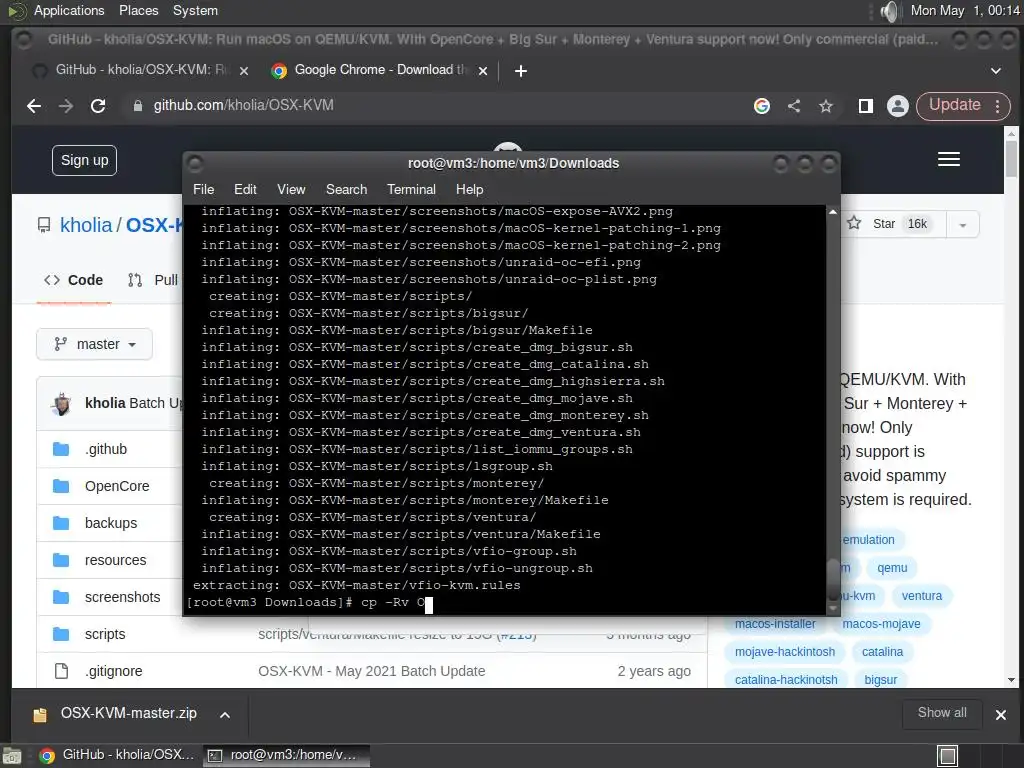The height and width of the screenshot is (768, 1024).
Task: Click the .github folder icon
Action: coord(61,449)
